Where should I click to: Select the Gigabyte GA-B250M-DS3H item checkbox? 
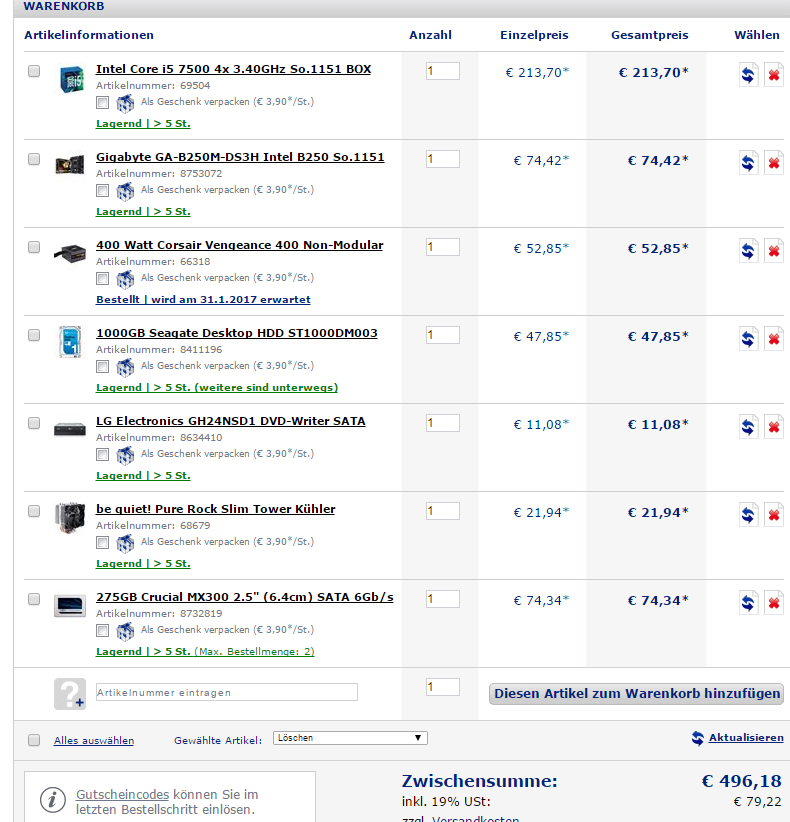point(34,159)
